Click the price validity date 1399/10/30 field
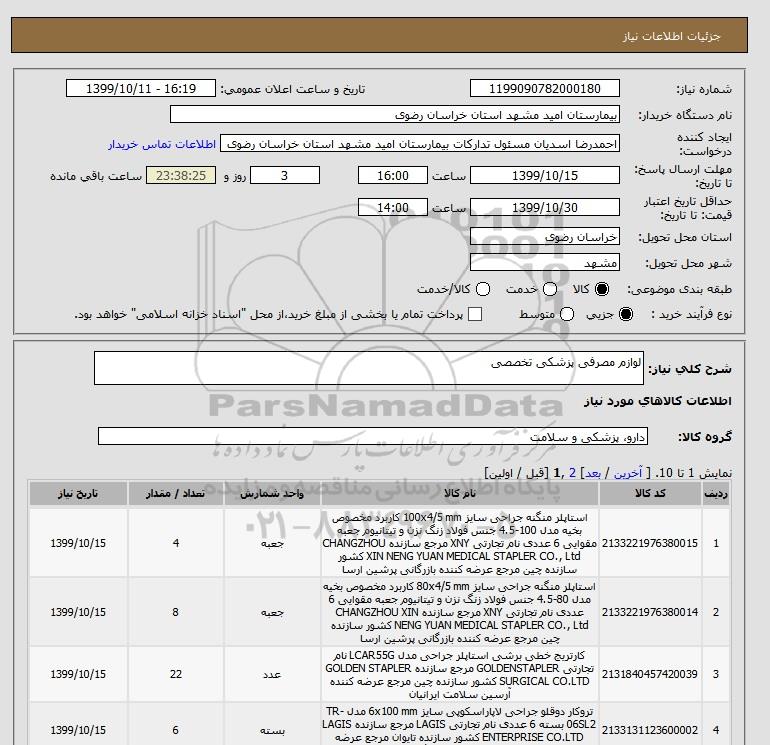The image size is (770, 745). click(x=545, y=207)
